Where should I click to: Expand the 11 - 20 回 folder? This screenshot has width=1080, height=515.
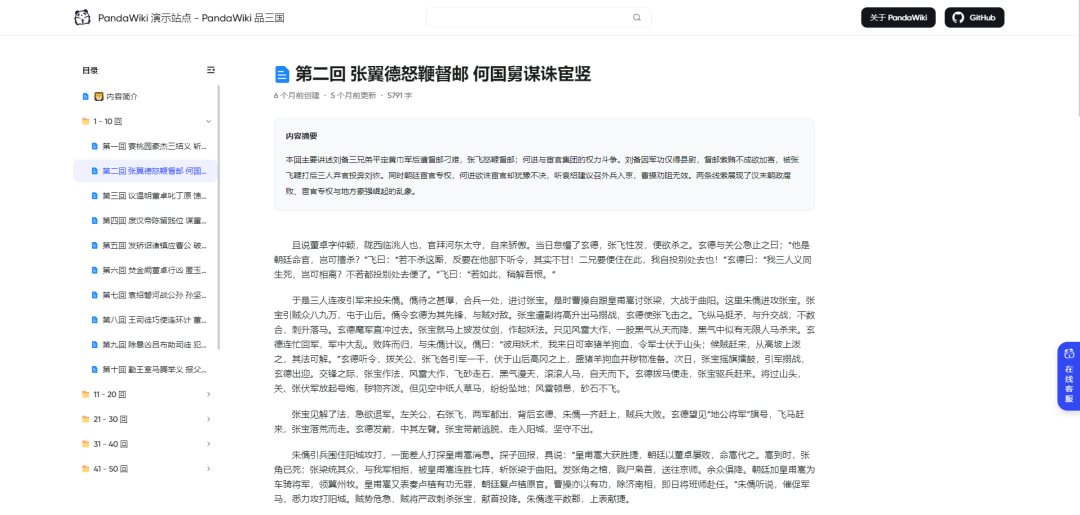point(208,394)
